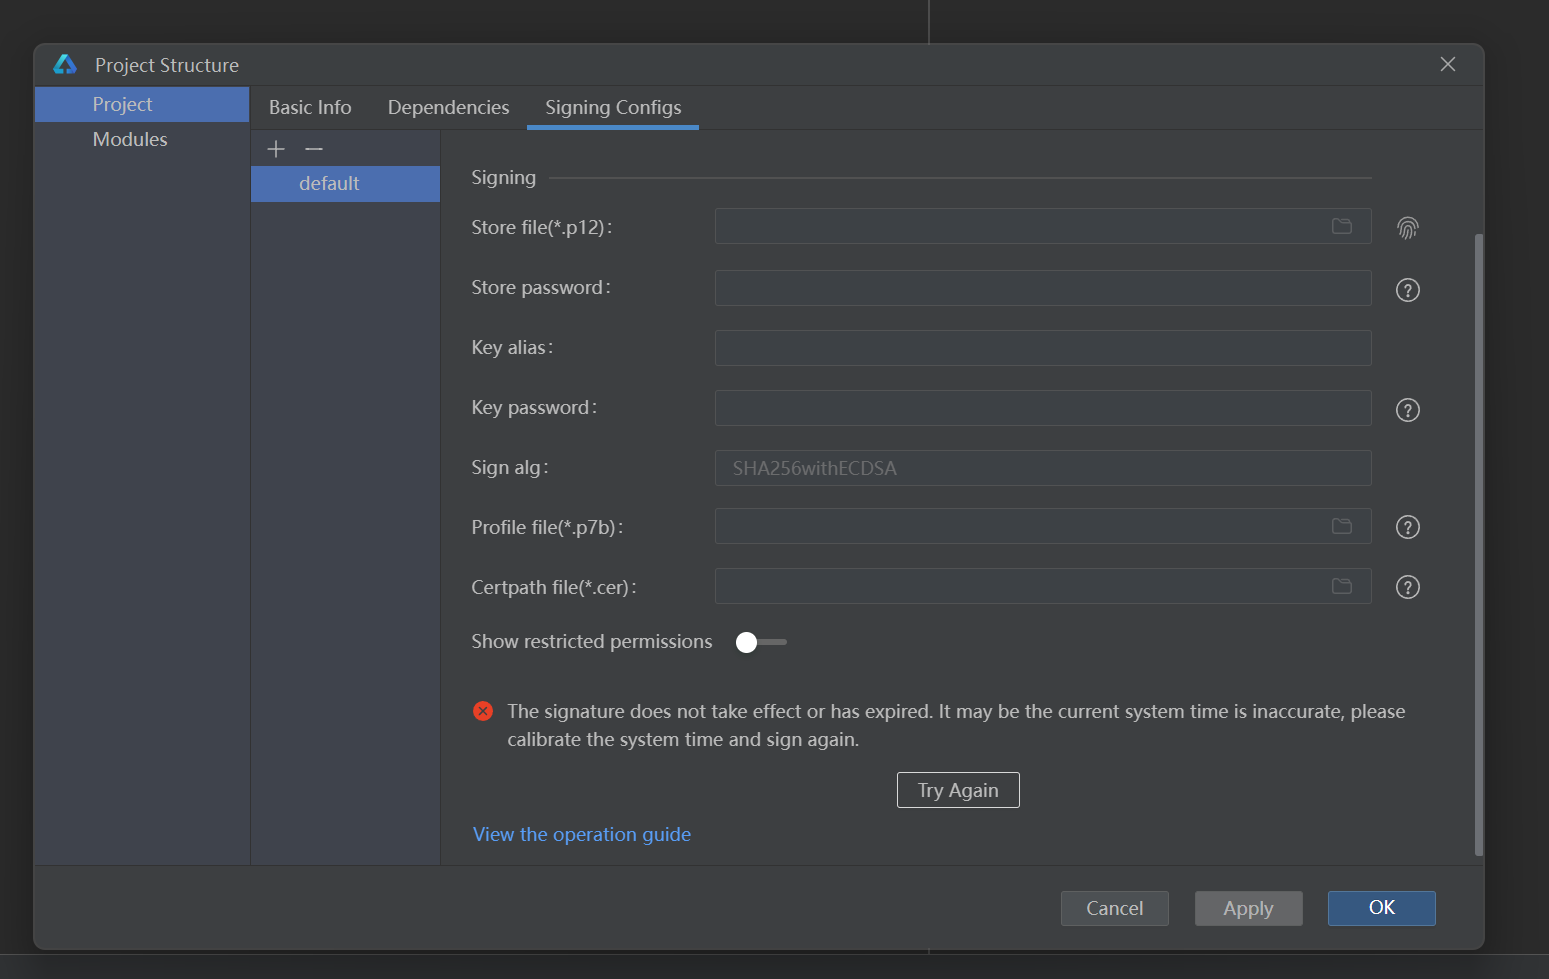Click the Apply button
Screen dimensions: 1549x979
pyautogui.click(x=1248, y=908)
